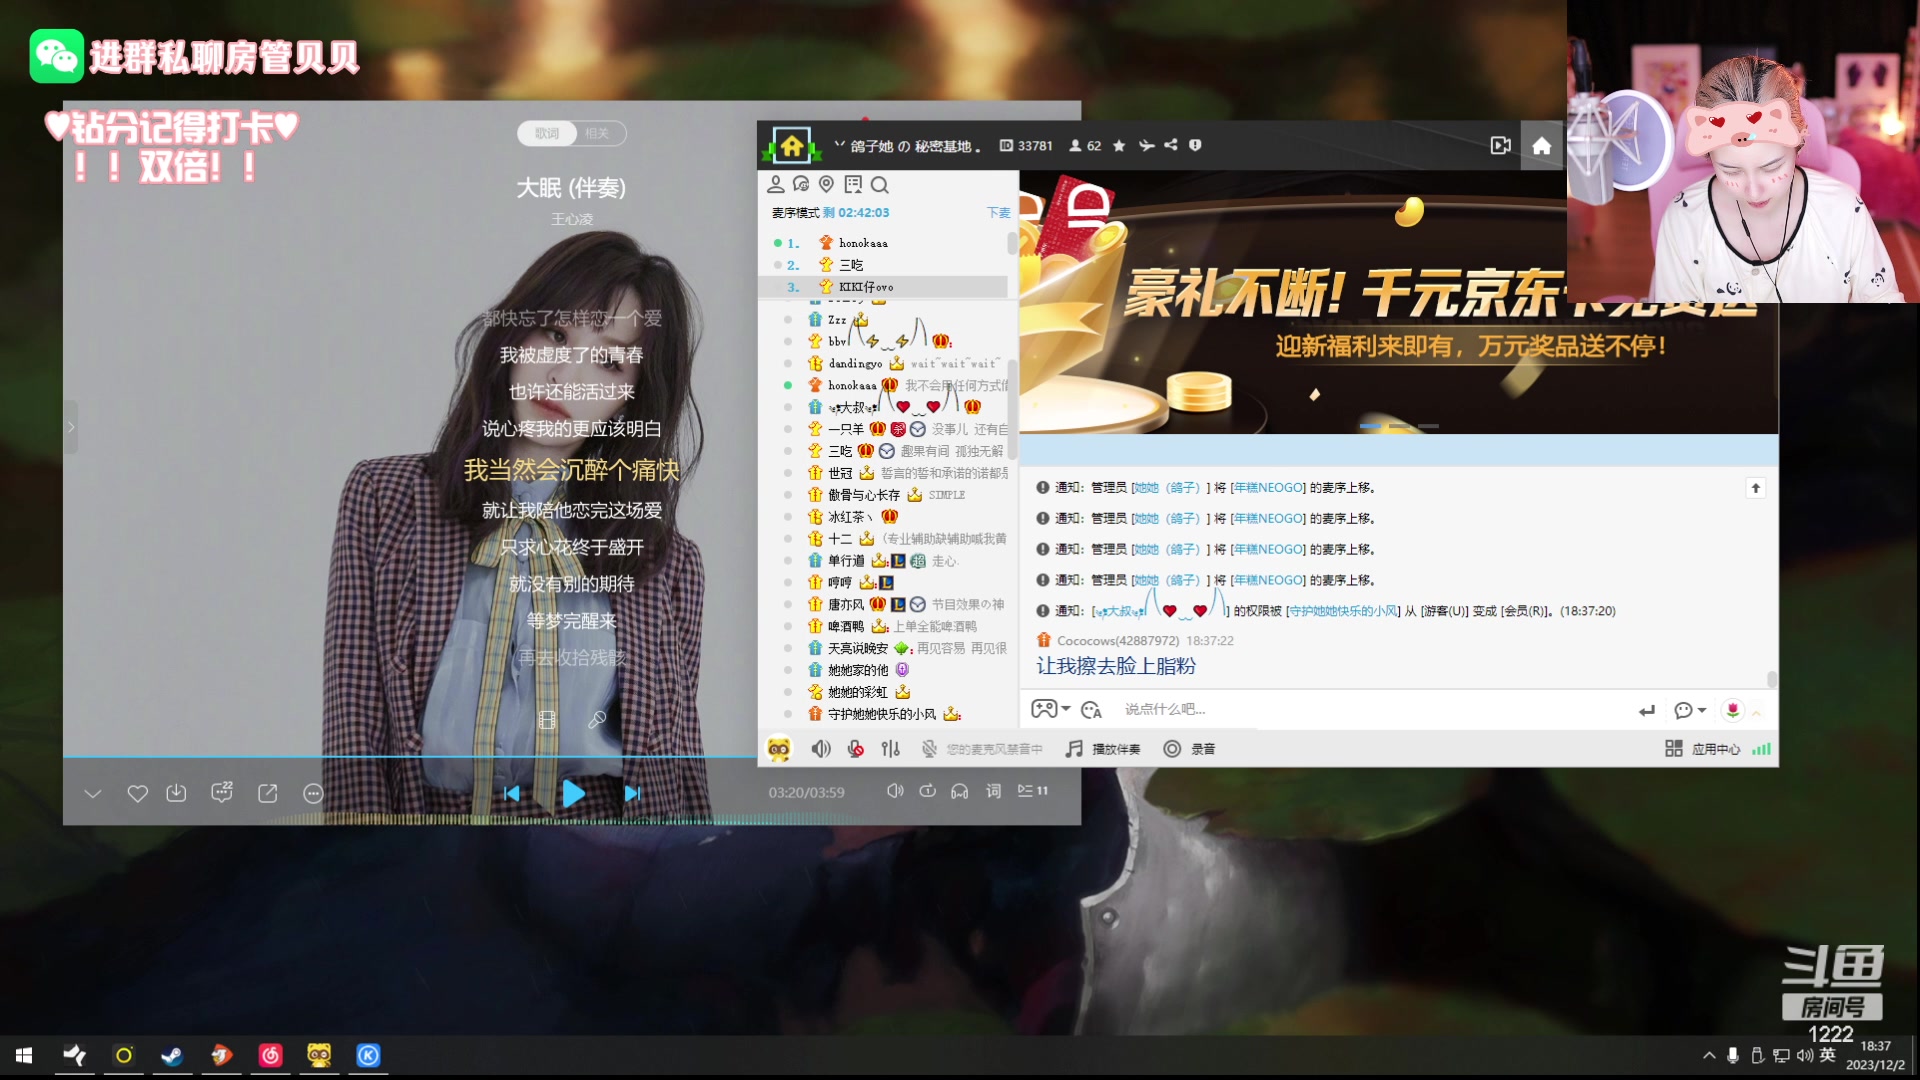The width and height of the screenshot is (1920, 1080).
Task: Open more options ellipsis icon in player
Action: [x=313, y=793]
